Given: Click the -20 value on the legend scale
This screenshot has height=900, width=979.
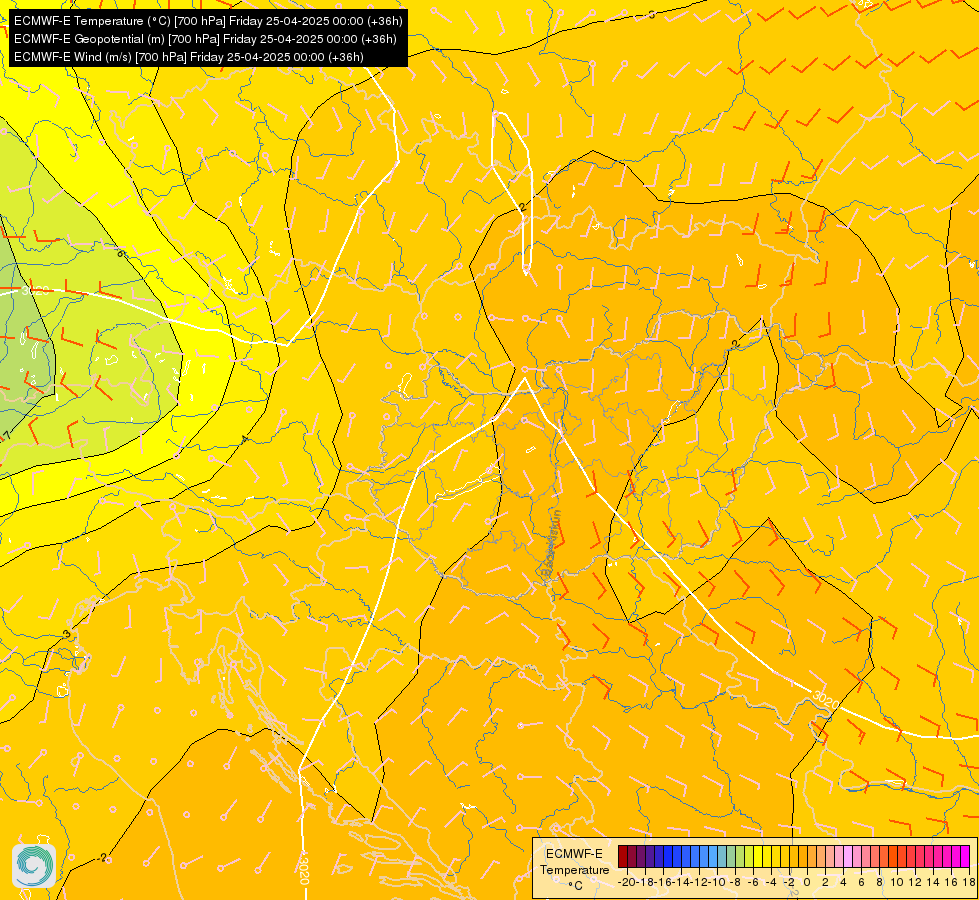Looking at the screenshot, I should 625,883.
